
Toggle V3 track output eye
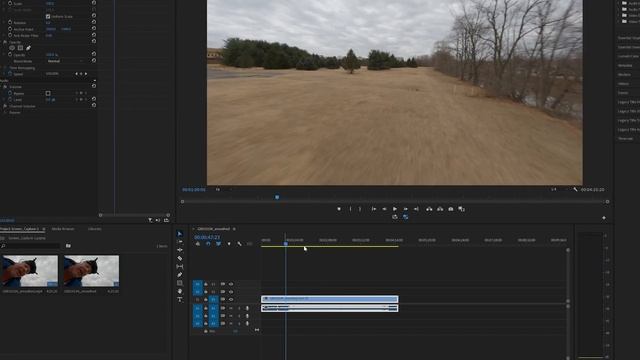click(x=231, y=284)
